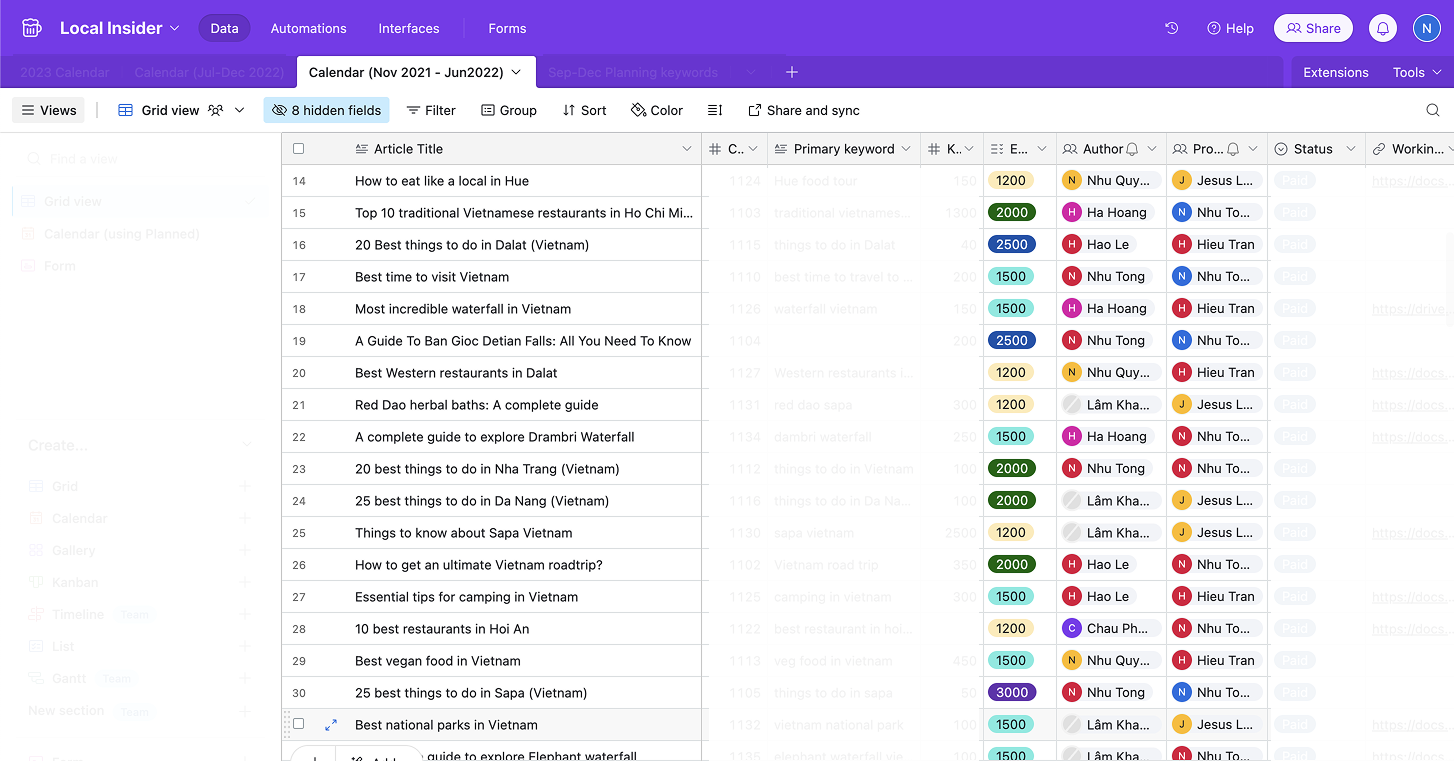The width and height of the screenshot is (1454, 761).
Task: Open the Color option in toolbar
Action: click(657, 110)
